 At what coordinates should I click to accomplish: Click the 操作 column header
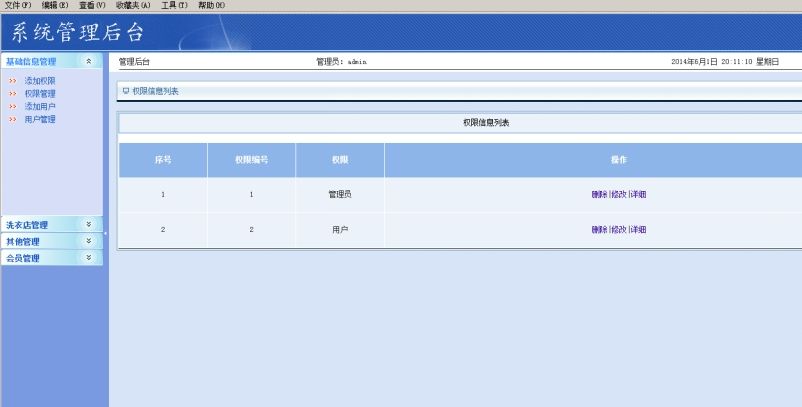click(593, 160)
